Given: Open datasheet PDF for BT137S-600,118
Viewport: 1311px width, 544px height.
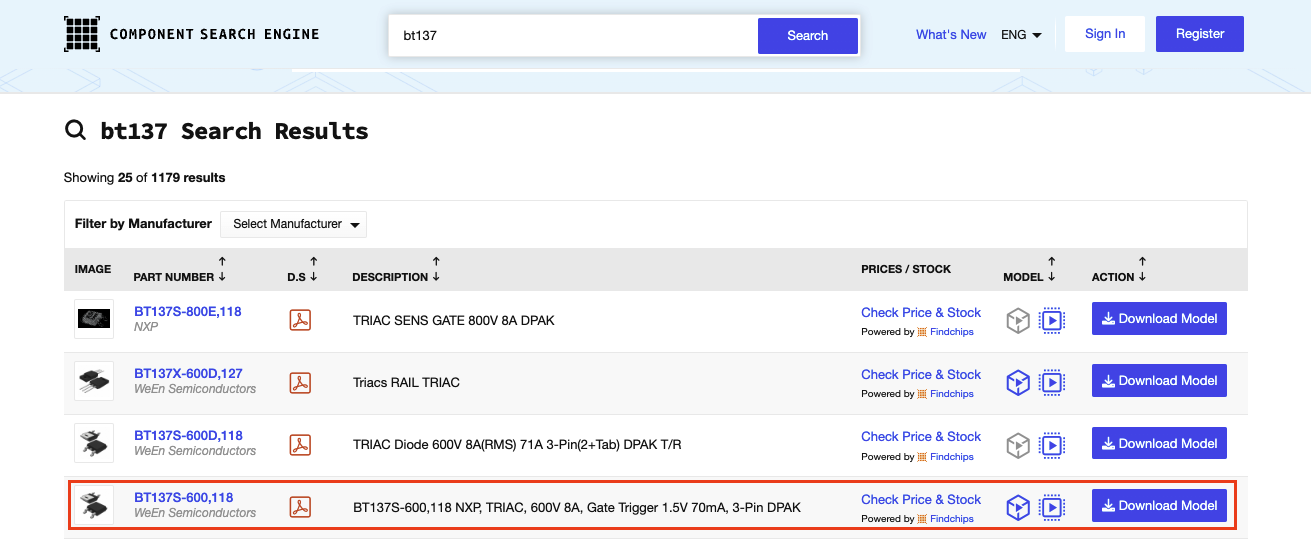Looking at the screenshot, I should tap(300, 507).
